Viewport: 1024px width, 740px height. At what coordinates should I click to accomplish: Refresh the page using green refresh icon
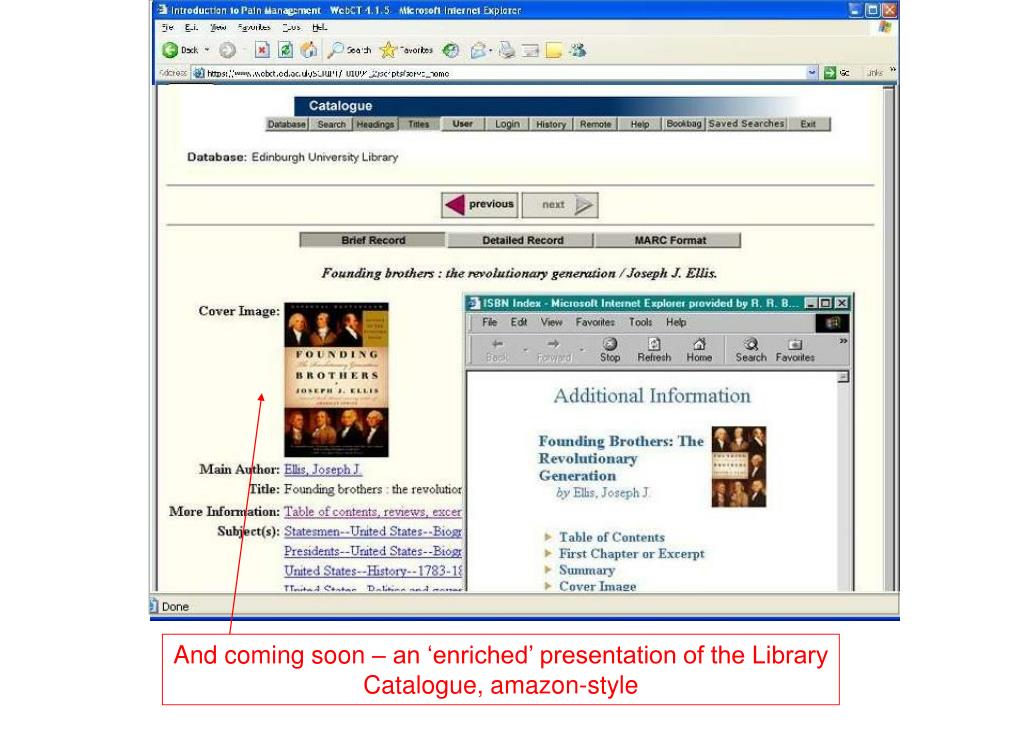[x=285, y=50]
